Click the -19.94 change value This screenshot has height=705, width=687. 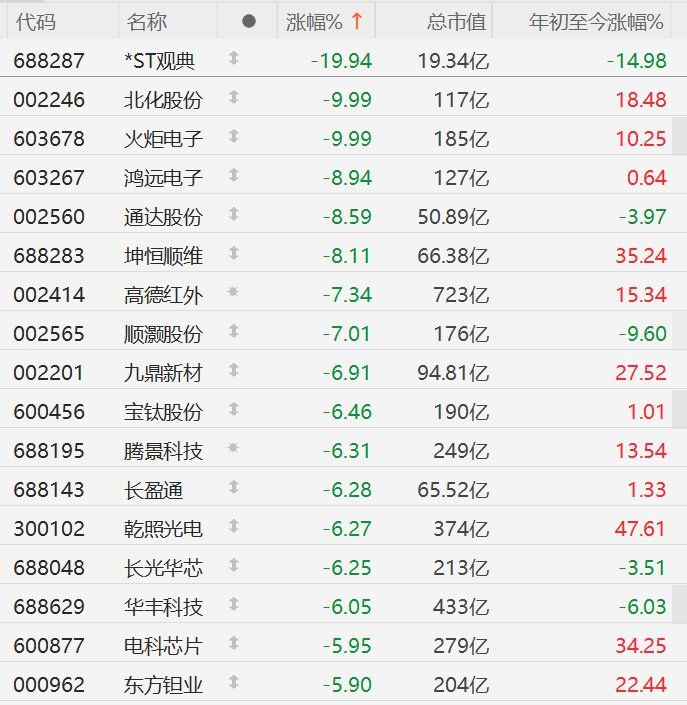tap(342, 61)
